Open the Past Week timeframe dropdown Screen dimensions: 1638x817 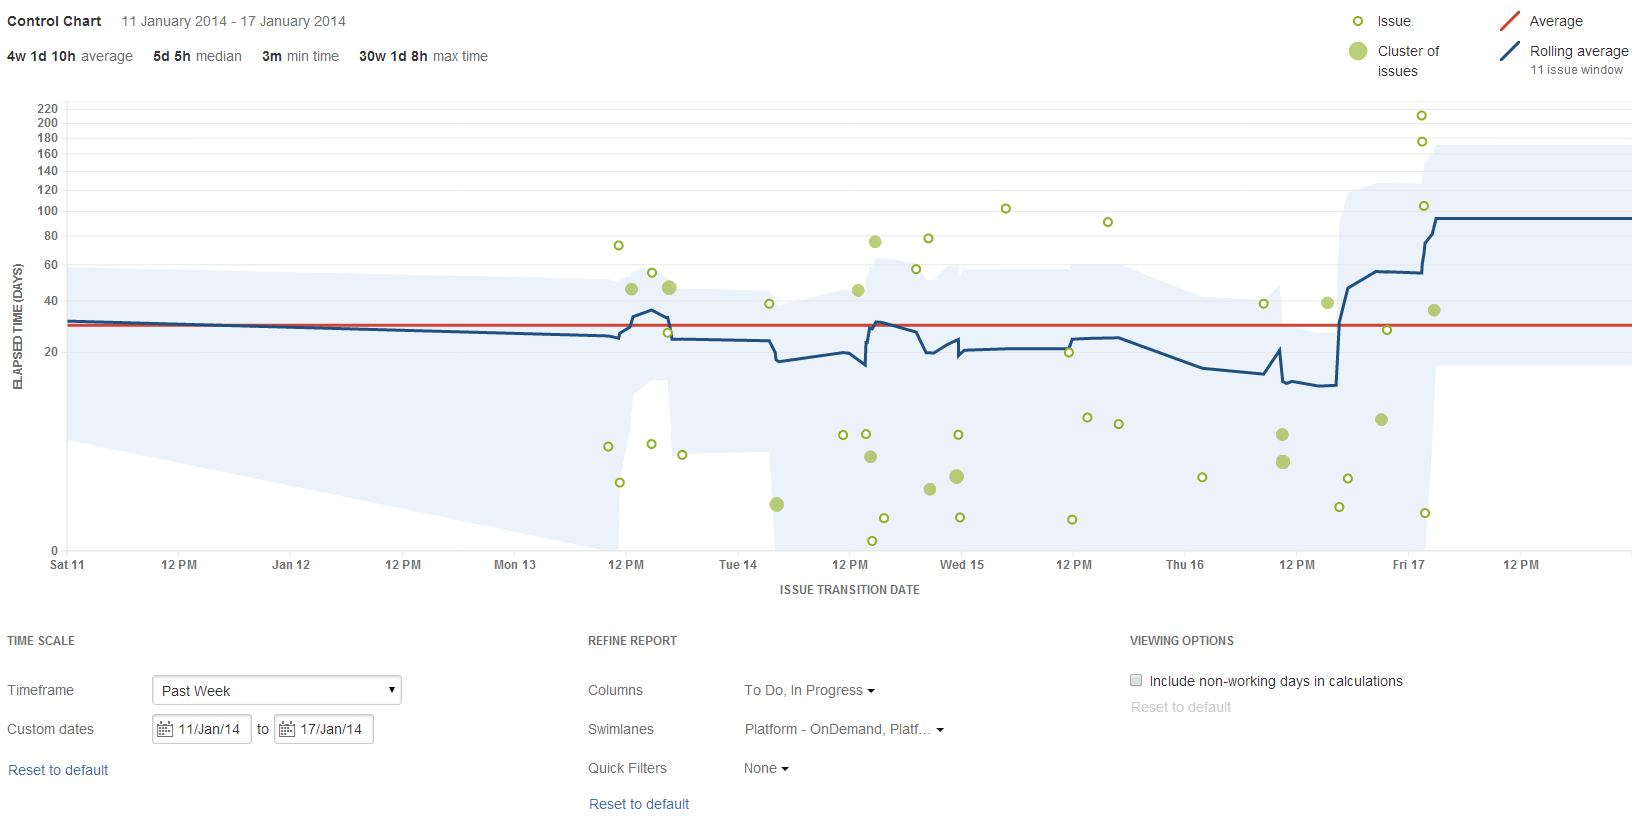coord(277,690)
